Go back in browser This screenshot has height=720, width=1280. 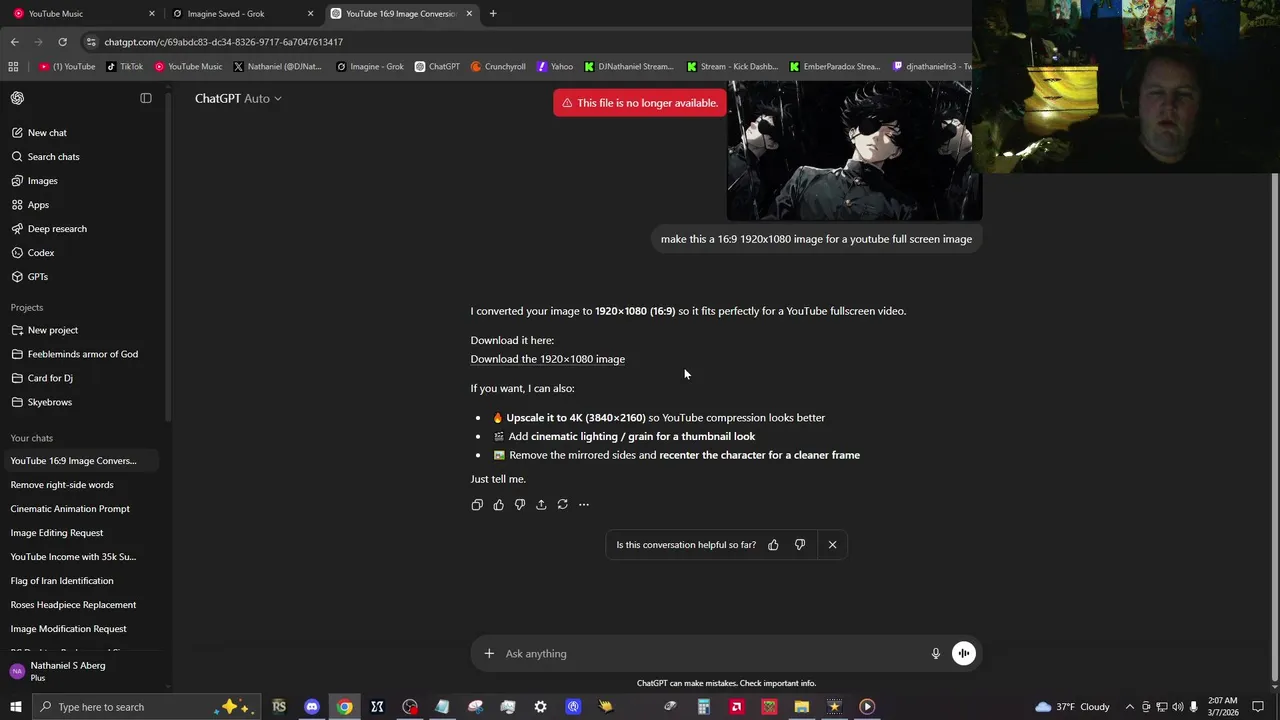15,42
